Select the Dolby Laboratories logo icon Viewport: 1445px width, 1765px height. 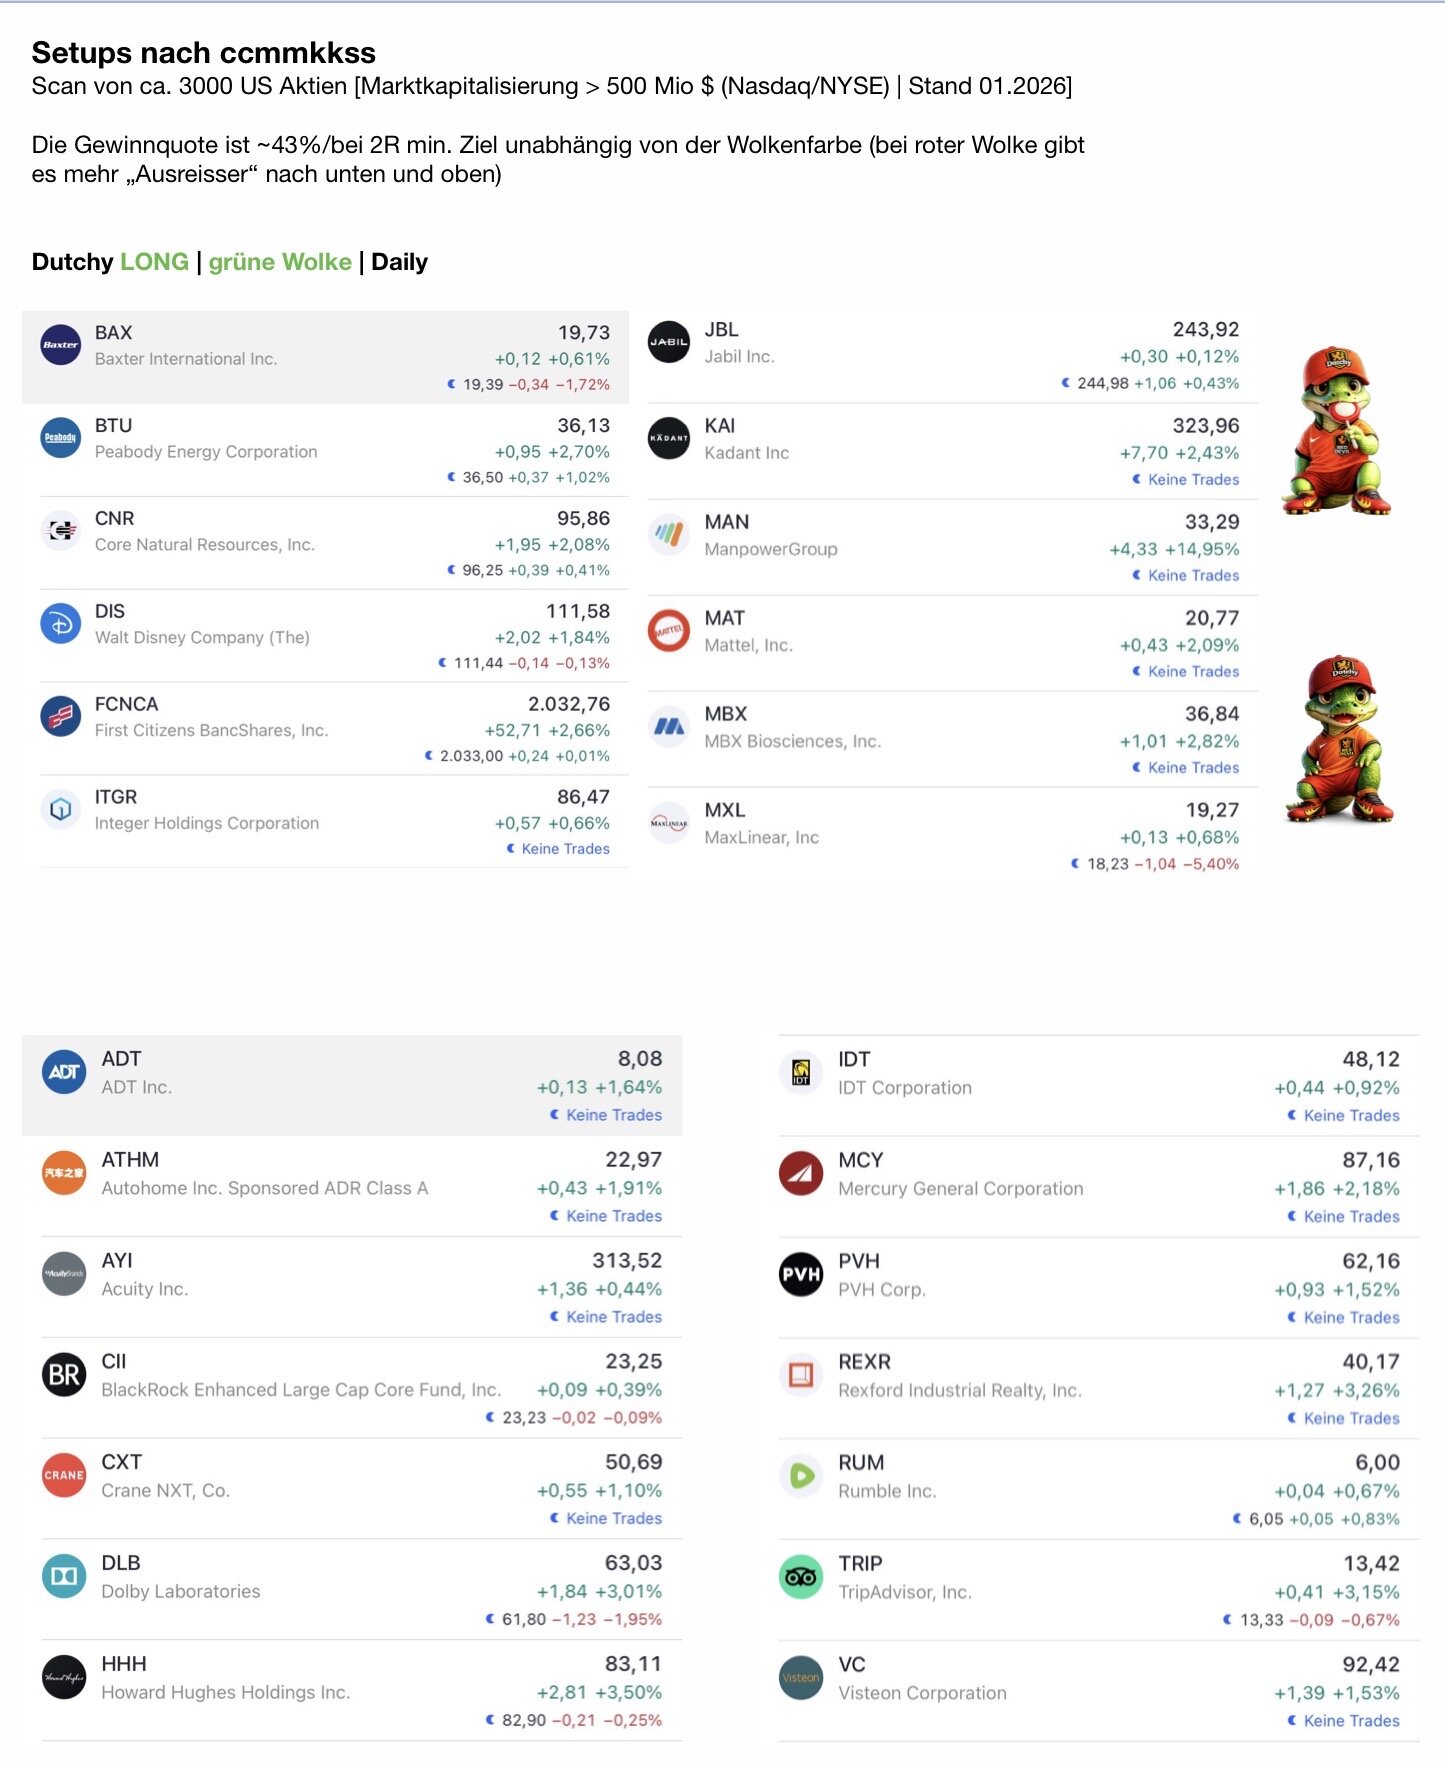click(64, 1576)
